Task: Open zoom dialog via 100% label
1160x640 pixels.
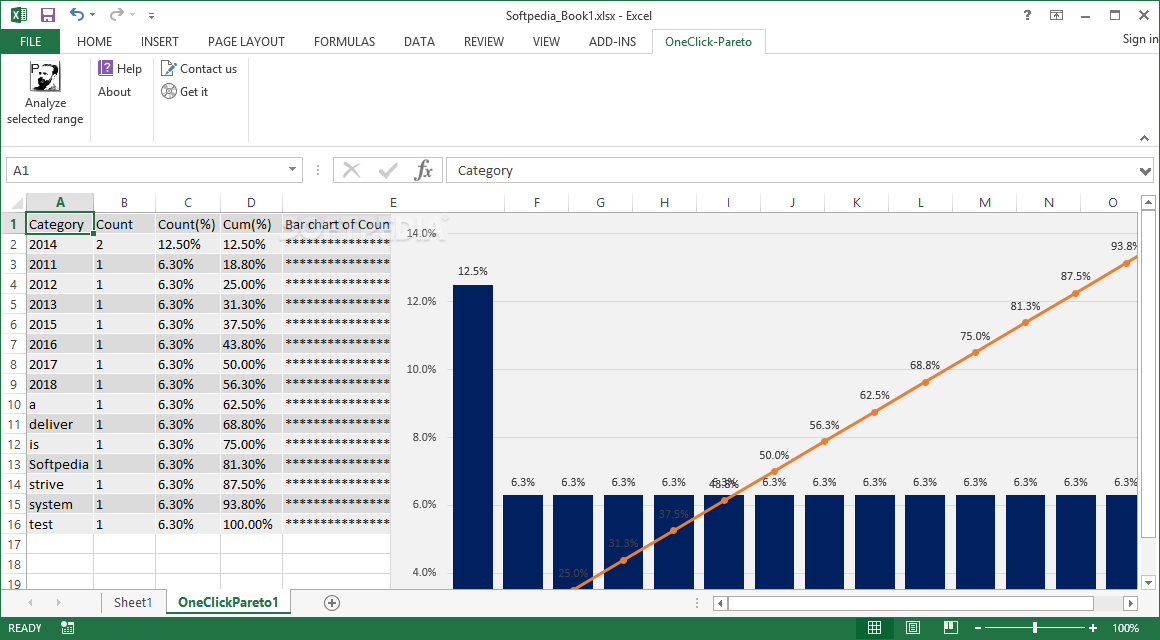Action: [1125, 628]
